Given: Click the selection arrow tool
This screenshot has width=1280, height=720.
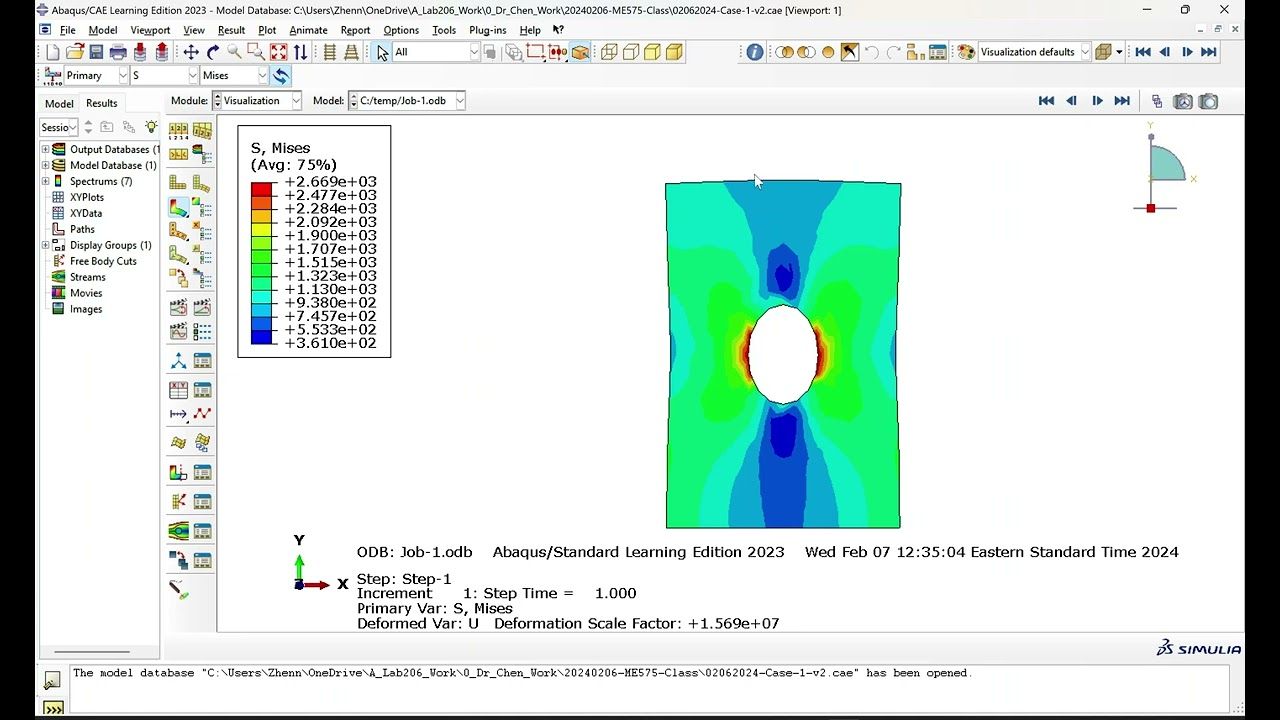Looking at the screenshot, I should tap(382, 52).
